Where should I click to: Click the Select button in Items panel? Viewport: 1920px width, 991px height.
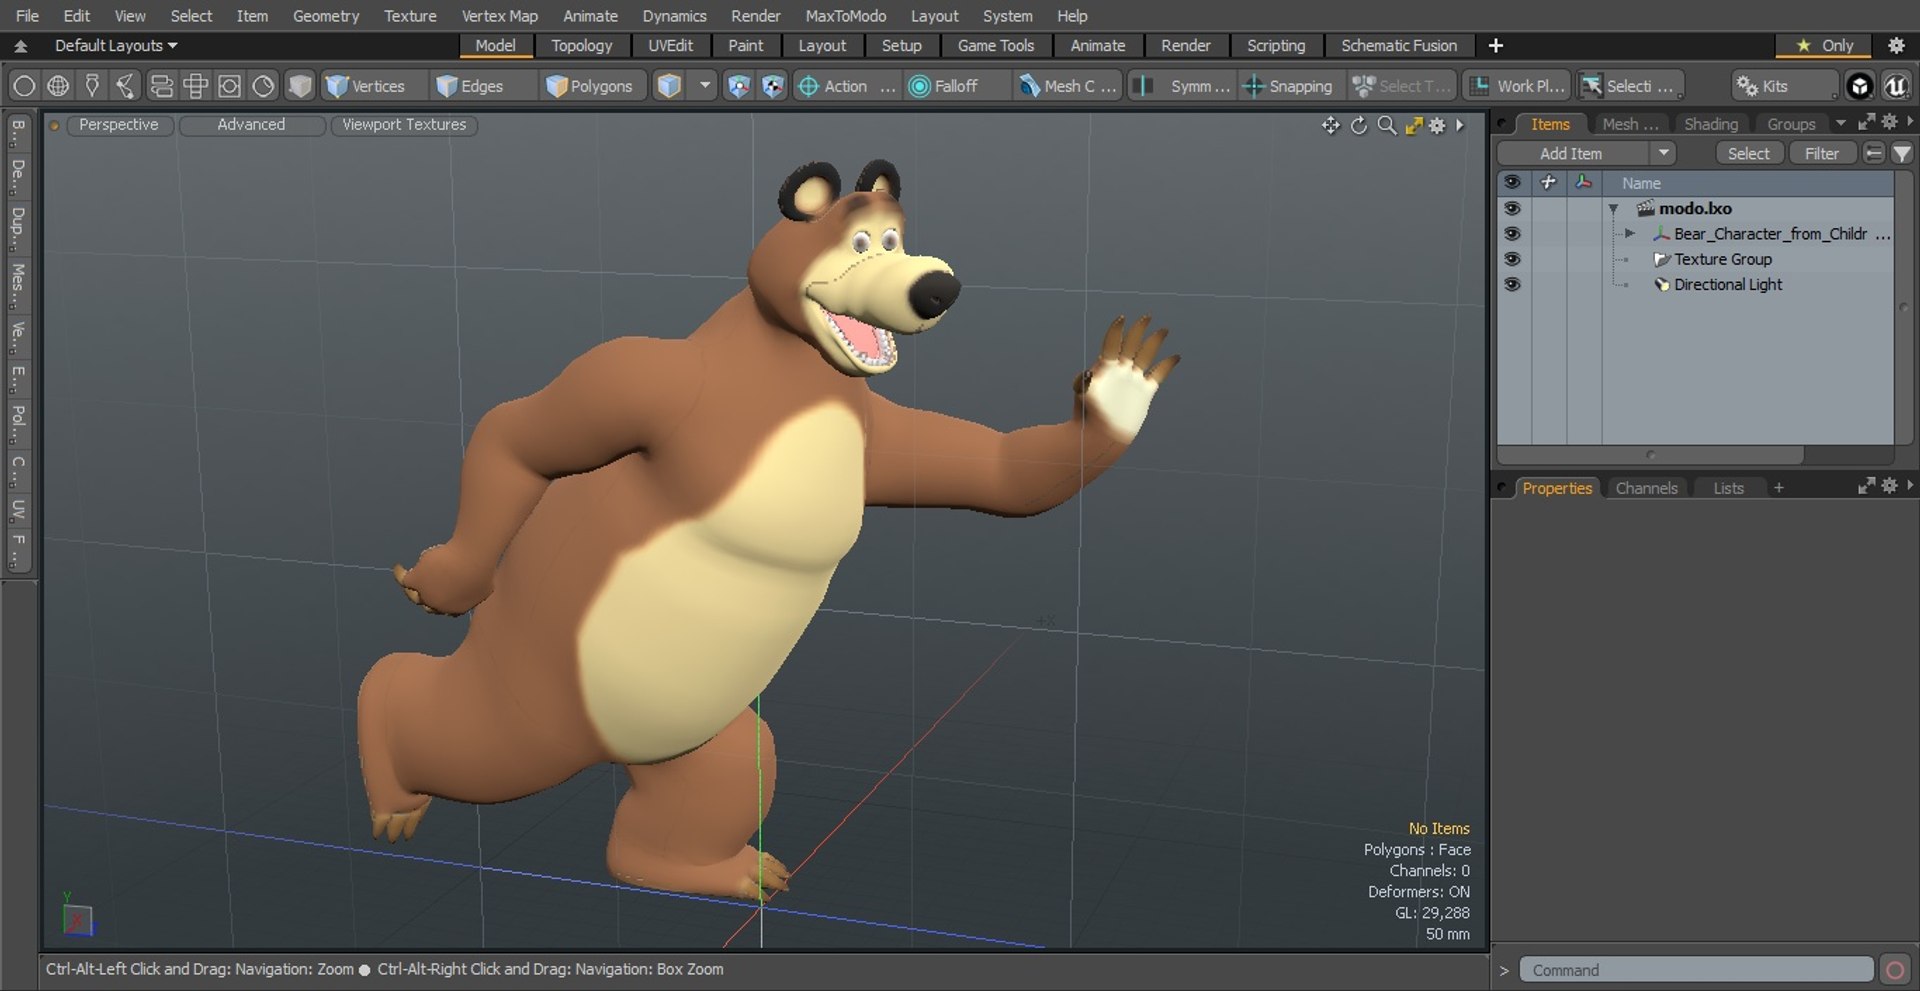click(x=1748, y=153)
